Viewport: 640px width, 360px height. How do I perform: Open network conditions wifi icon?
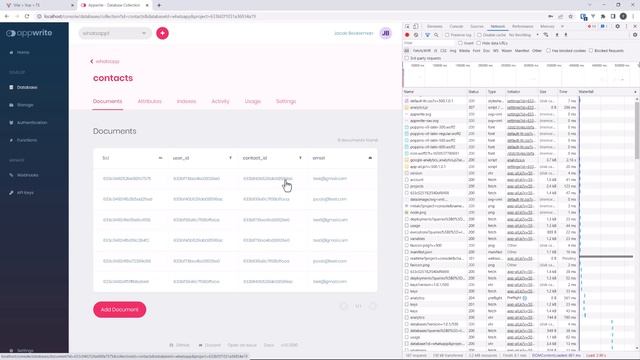coord(546,35)
